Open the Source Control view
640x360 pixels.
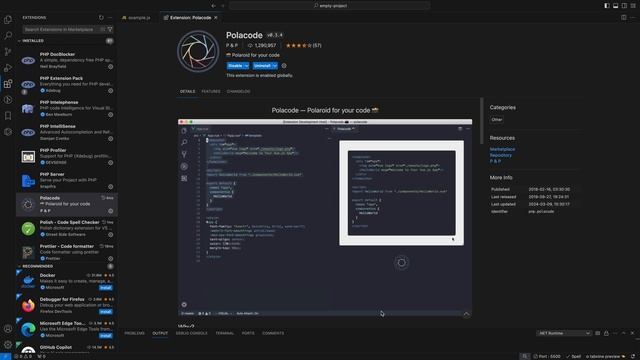pyautogui.click(x=8, y=51)
